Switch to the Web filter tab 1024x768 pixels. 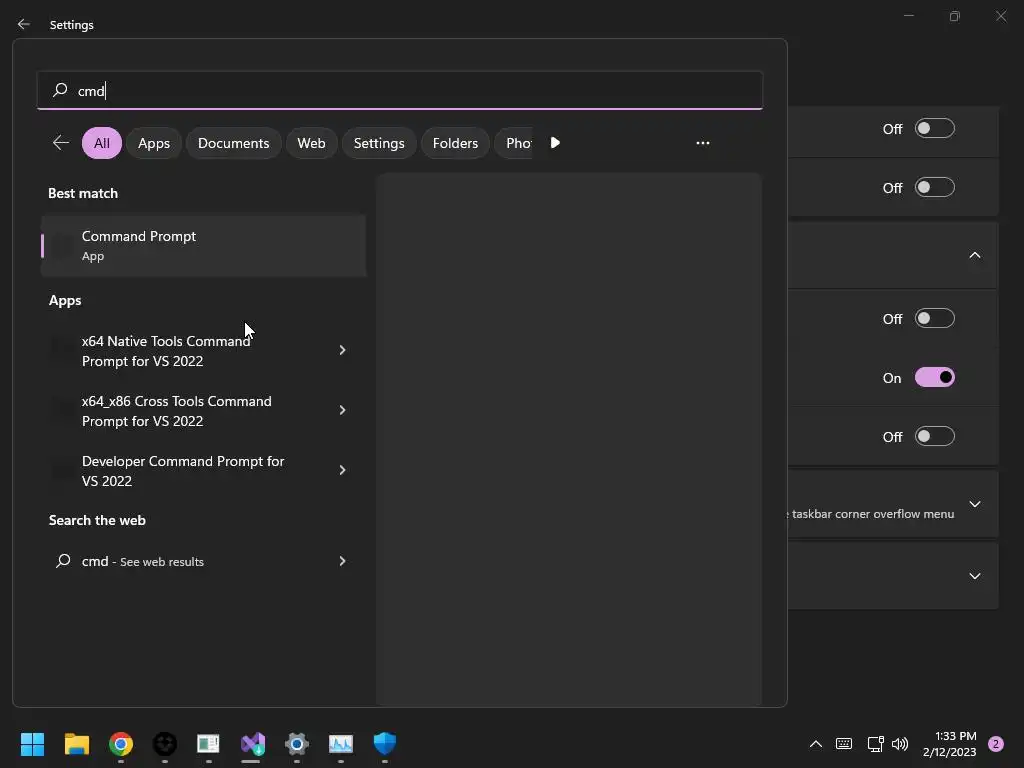tap(312, 143)
